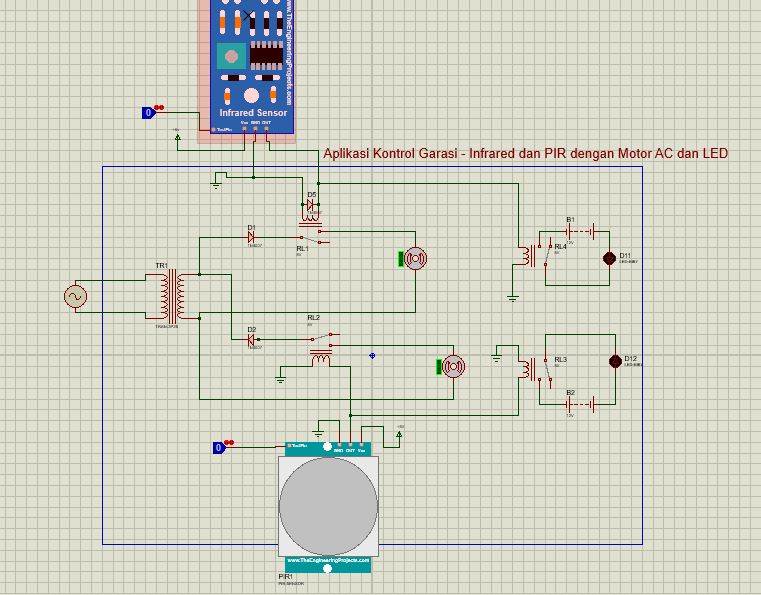Screen dimensions: 761x595
Task: Select diode D5 above relay RL1
Action: point(310,205)
